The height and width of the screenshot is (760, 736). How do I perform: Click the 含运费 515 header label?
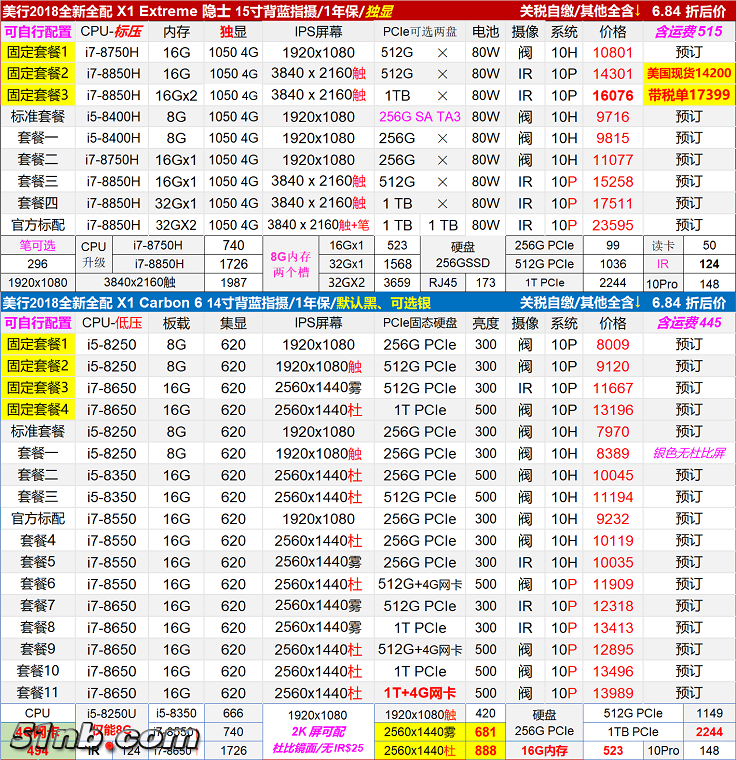pyautogui.click(x=689, y=31)
